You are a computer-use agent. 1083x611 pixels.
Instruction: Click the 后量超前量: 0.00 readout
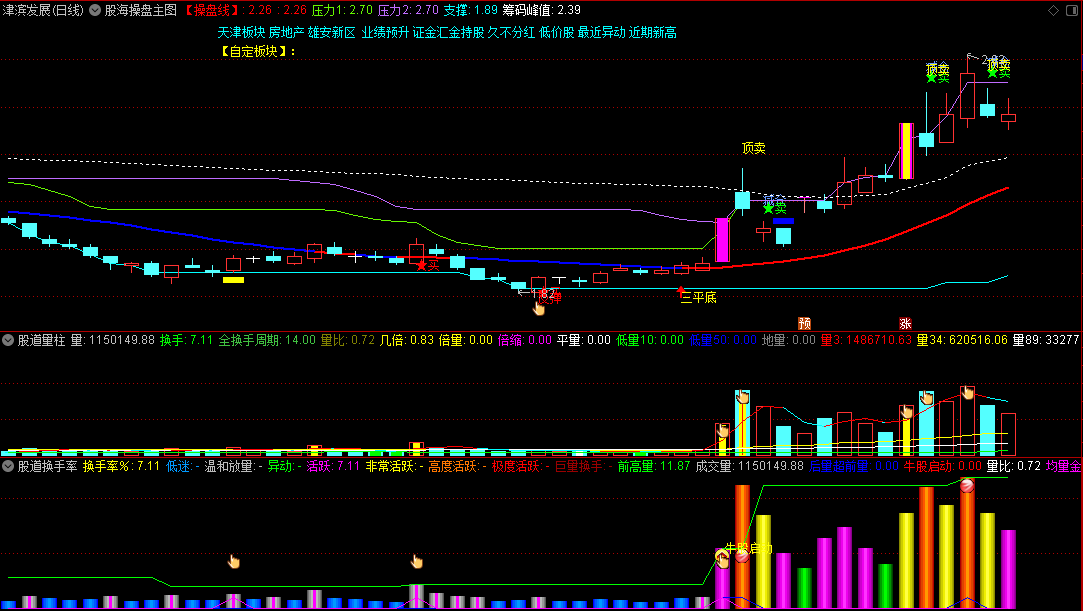click(854, 466)
